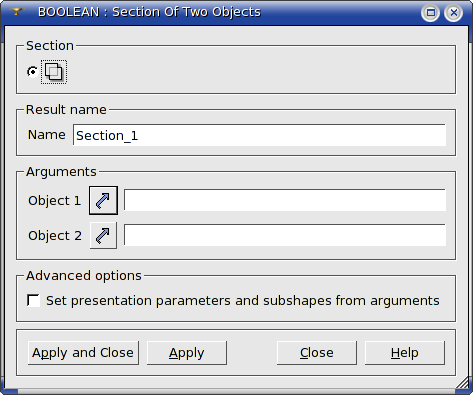Click the 'Set presentation parameters and subshapes' label

tap(243, 301)
